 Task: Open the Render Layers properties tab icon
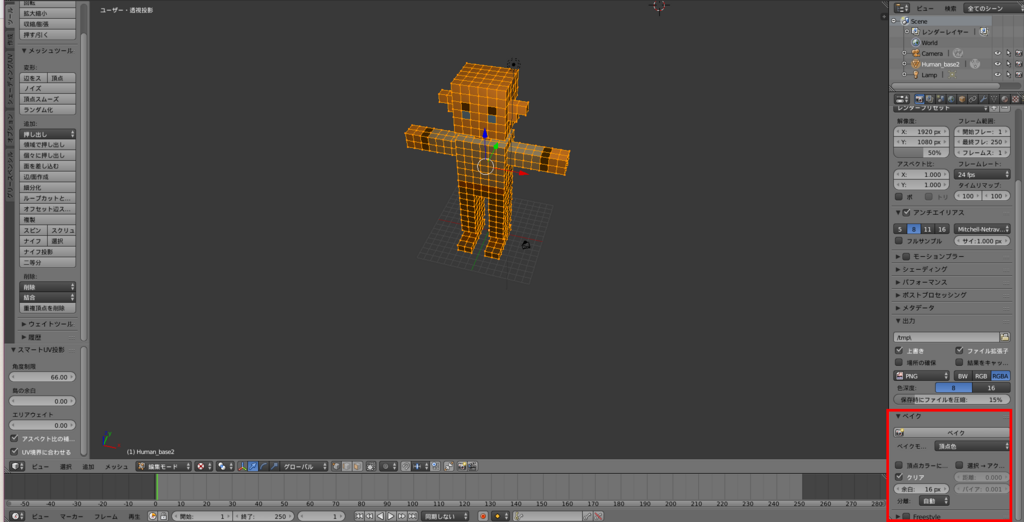tap(929, 99)
